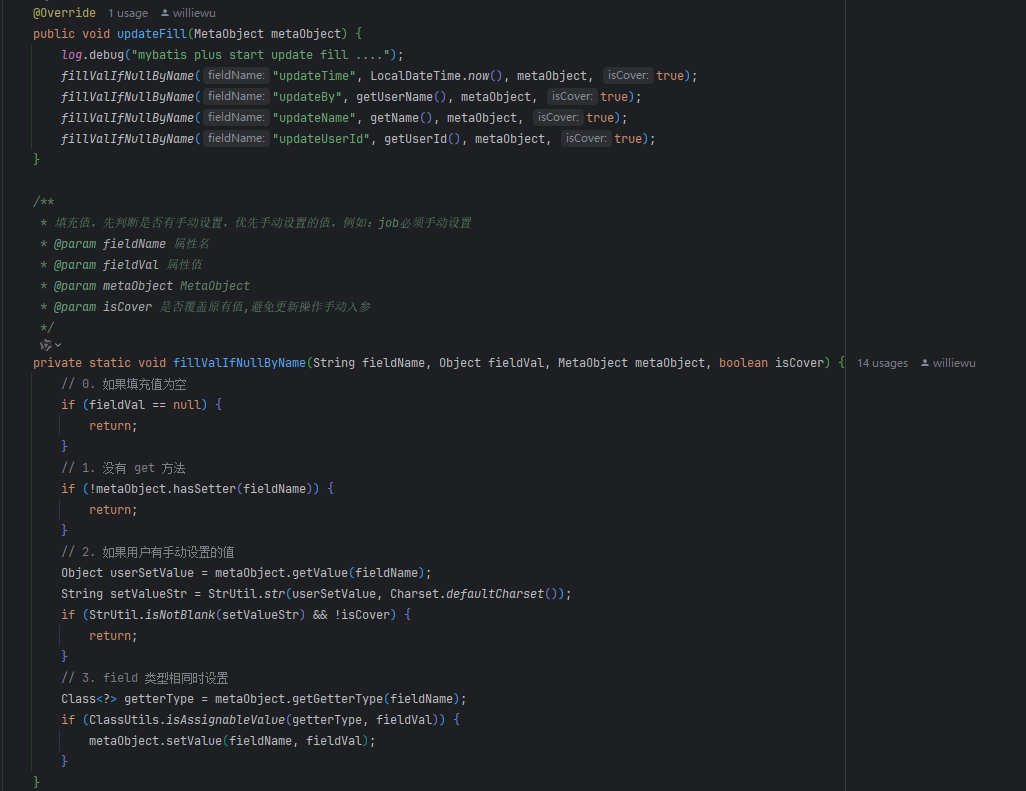
Task: Click the icon above the fillValIfNullByName declaration
Action: pyautogui.click(x=45, y=344)
